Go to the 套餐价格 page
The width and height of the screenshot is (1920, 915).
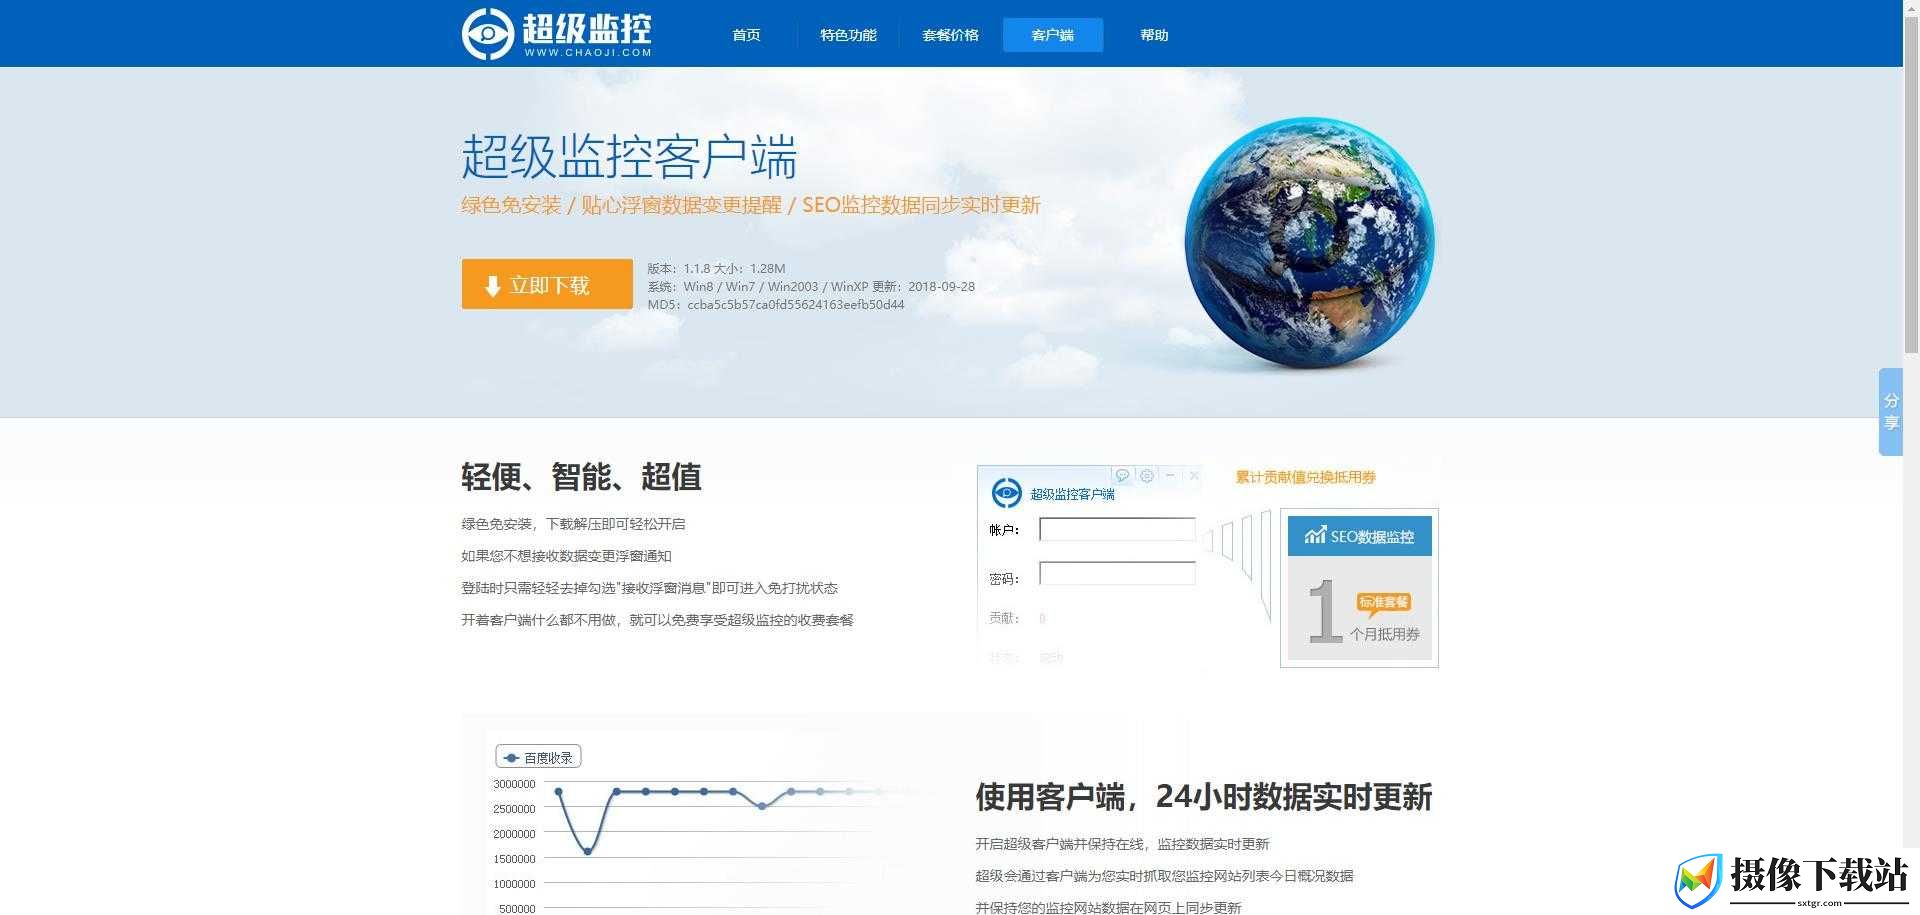tap(950, 35)
